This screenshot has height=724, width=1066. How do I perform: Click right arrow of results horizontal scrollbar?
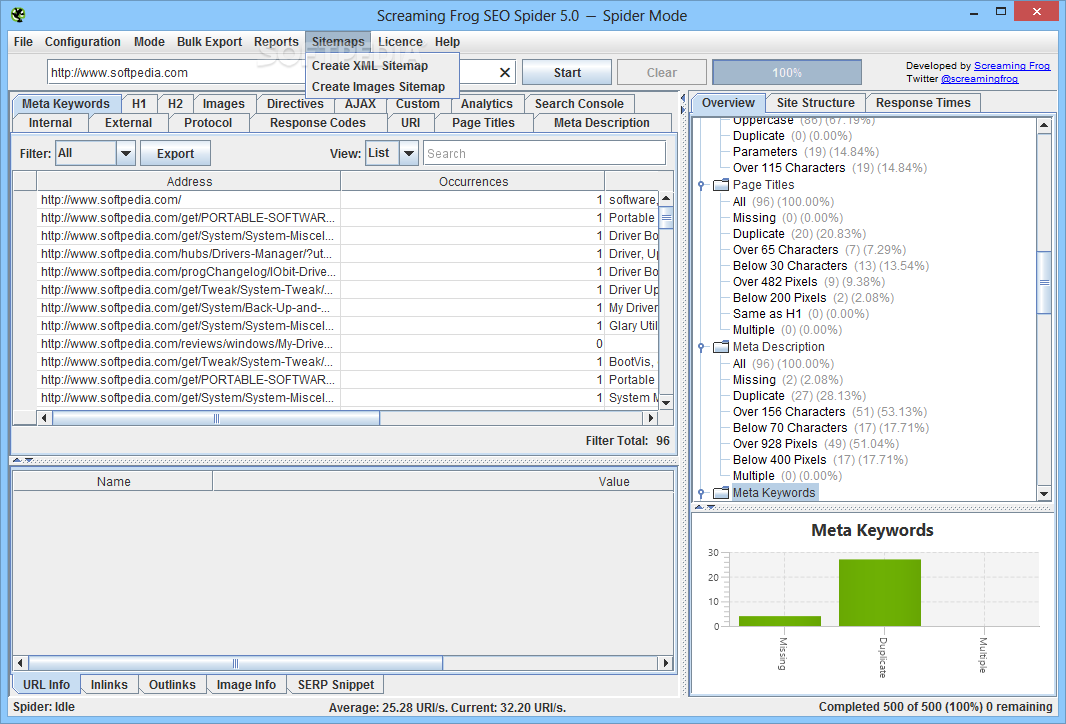[651, 418]
